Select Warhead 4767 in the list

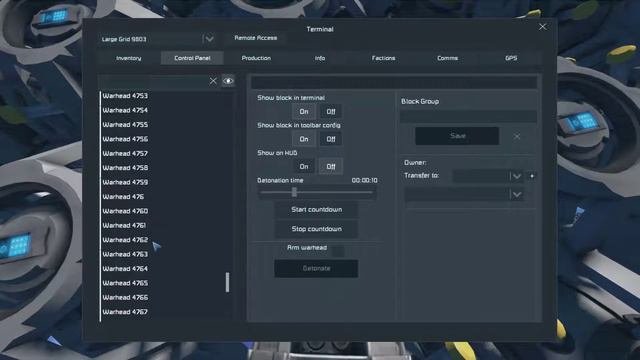125,312
